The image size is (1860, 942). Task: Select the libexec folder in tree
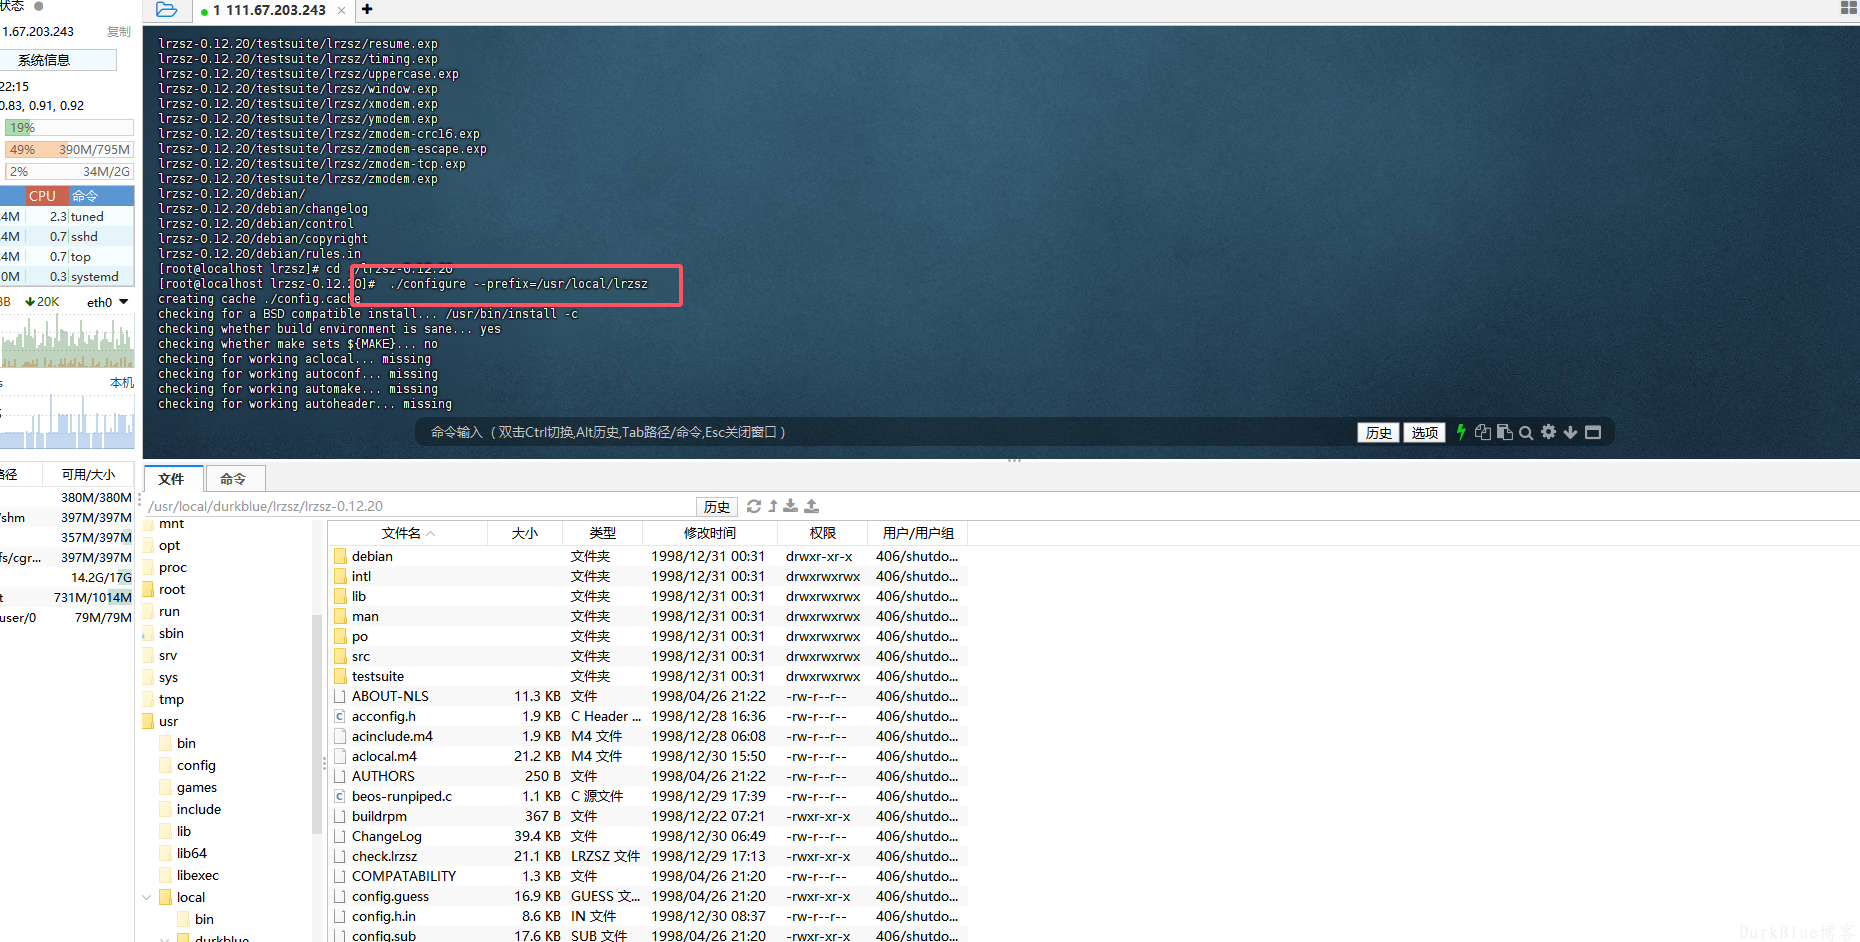point(198,875)
